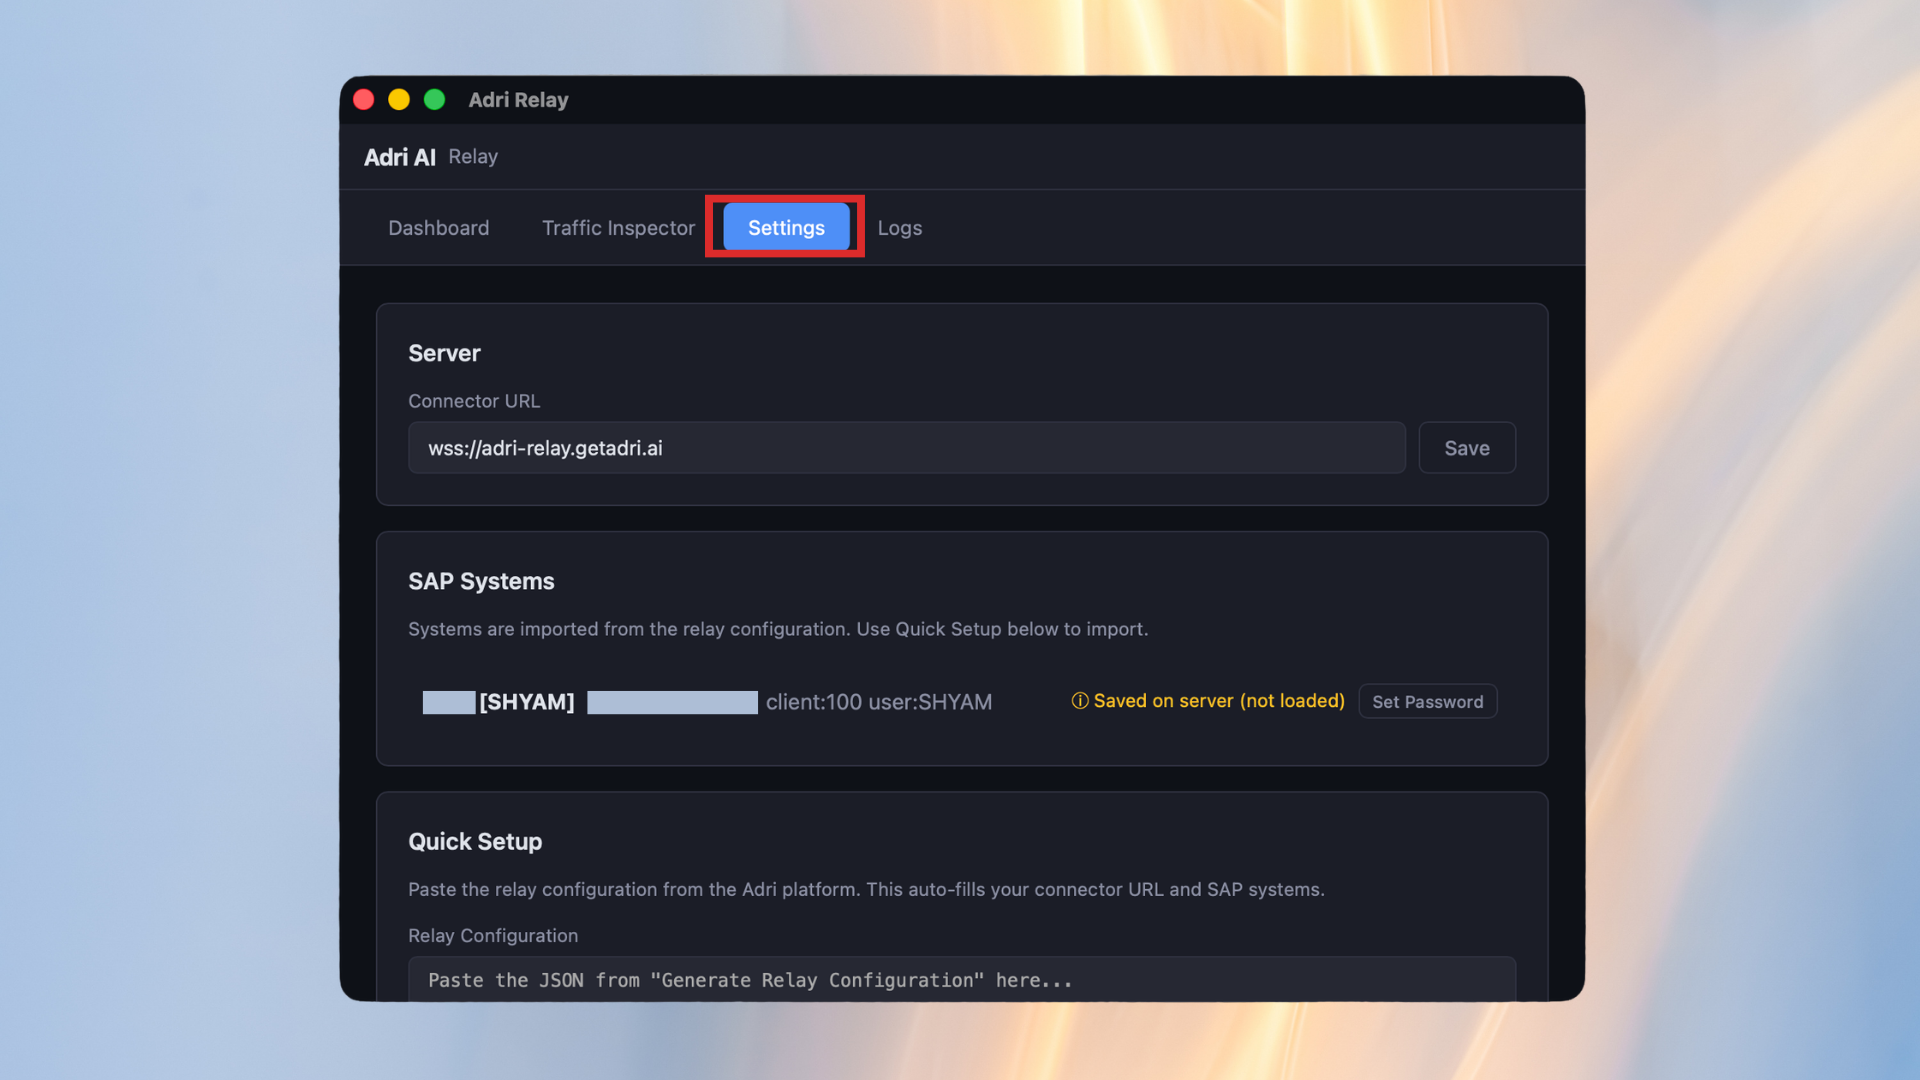Click the info icon next to Saved on server
Image resolution: width=1920 pixels, height=1080 pixels.
tap(1080, 701)
